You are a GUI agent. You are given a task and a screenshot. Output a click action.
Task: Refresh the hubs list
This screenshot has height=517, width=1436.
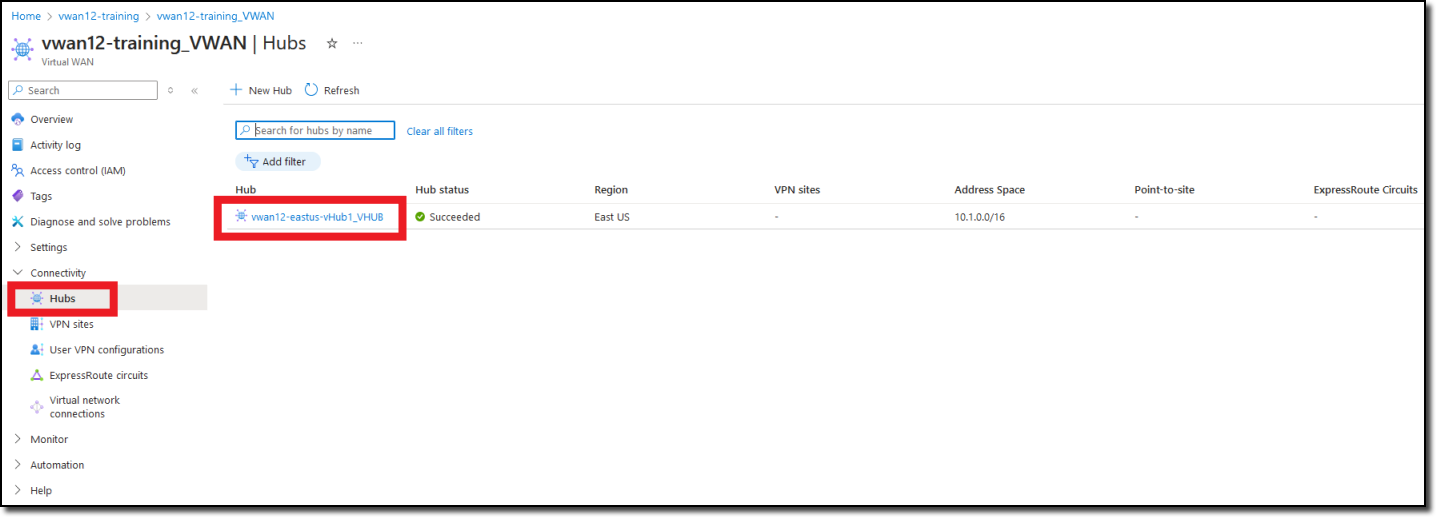coord(332,90)
